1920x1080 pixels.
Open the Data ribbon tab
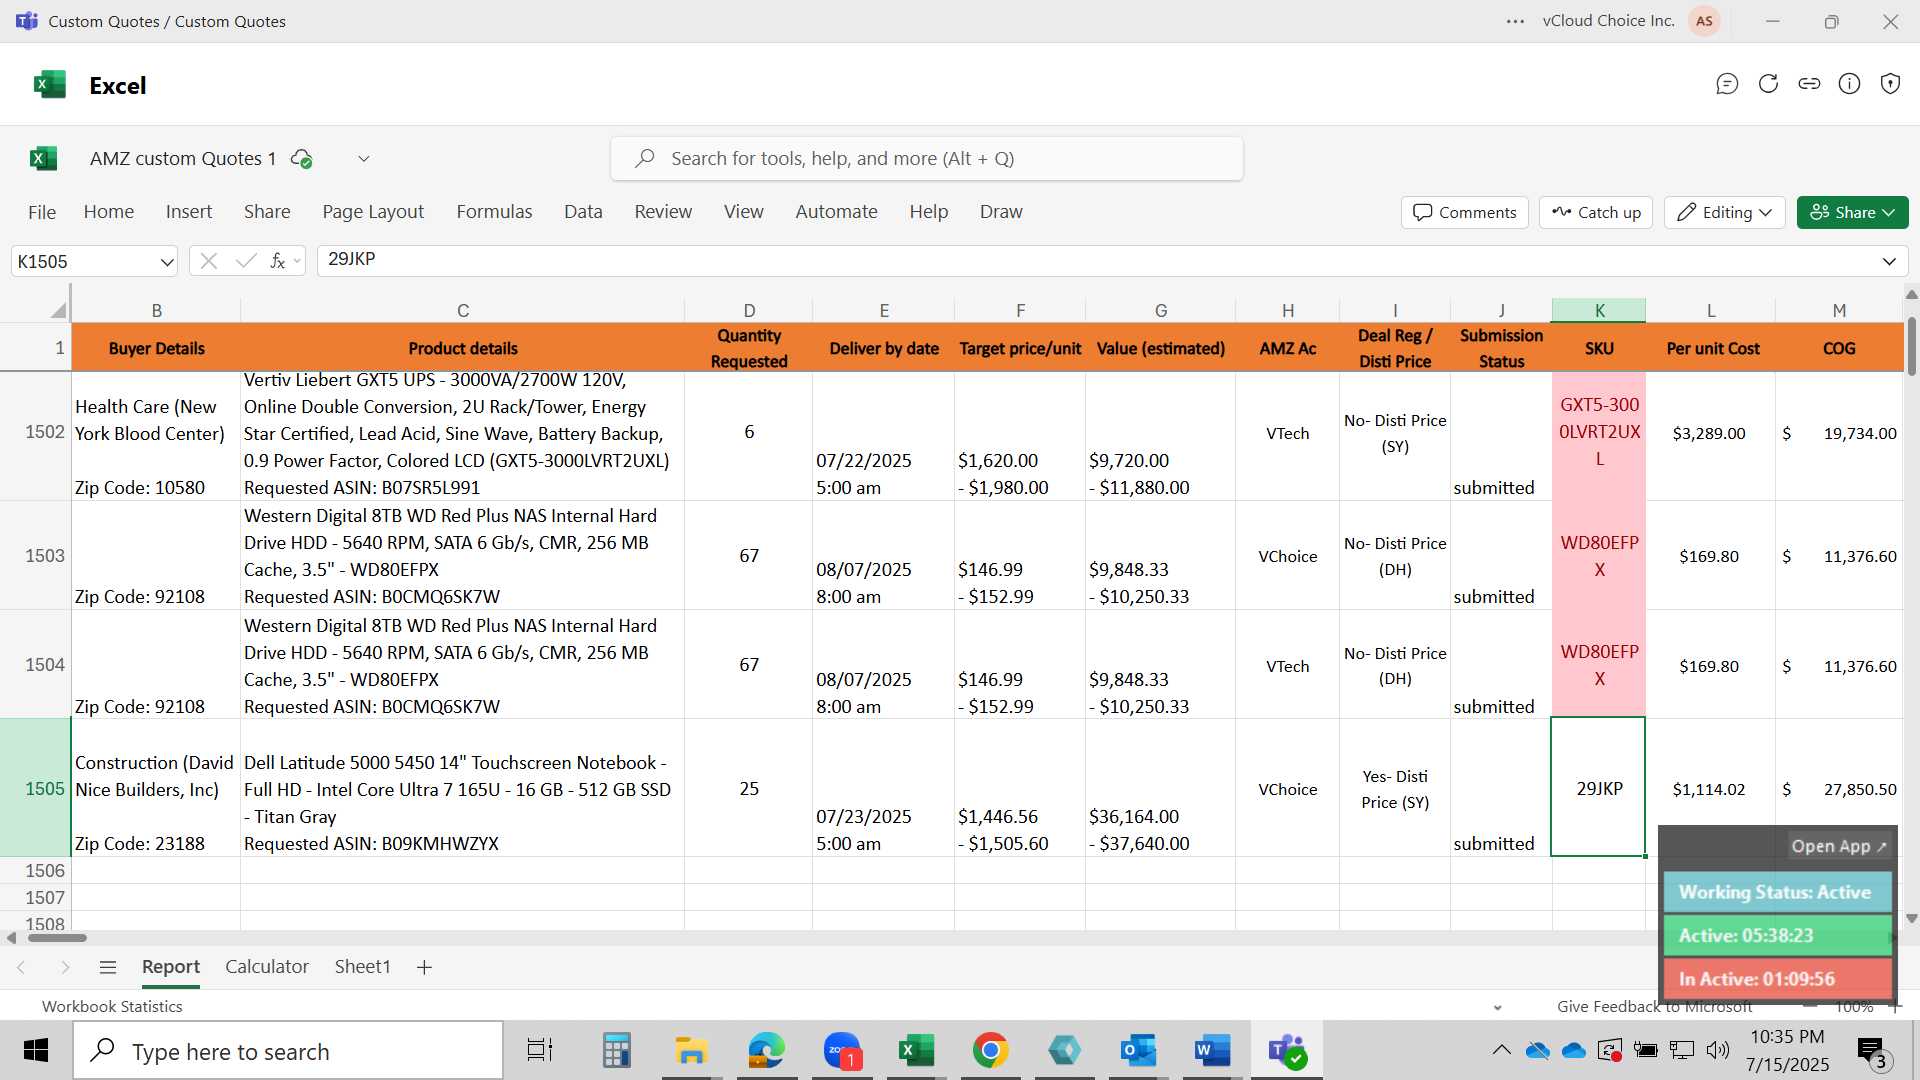tap(583, 212)
